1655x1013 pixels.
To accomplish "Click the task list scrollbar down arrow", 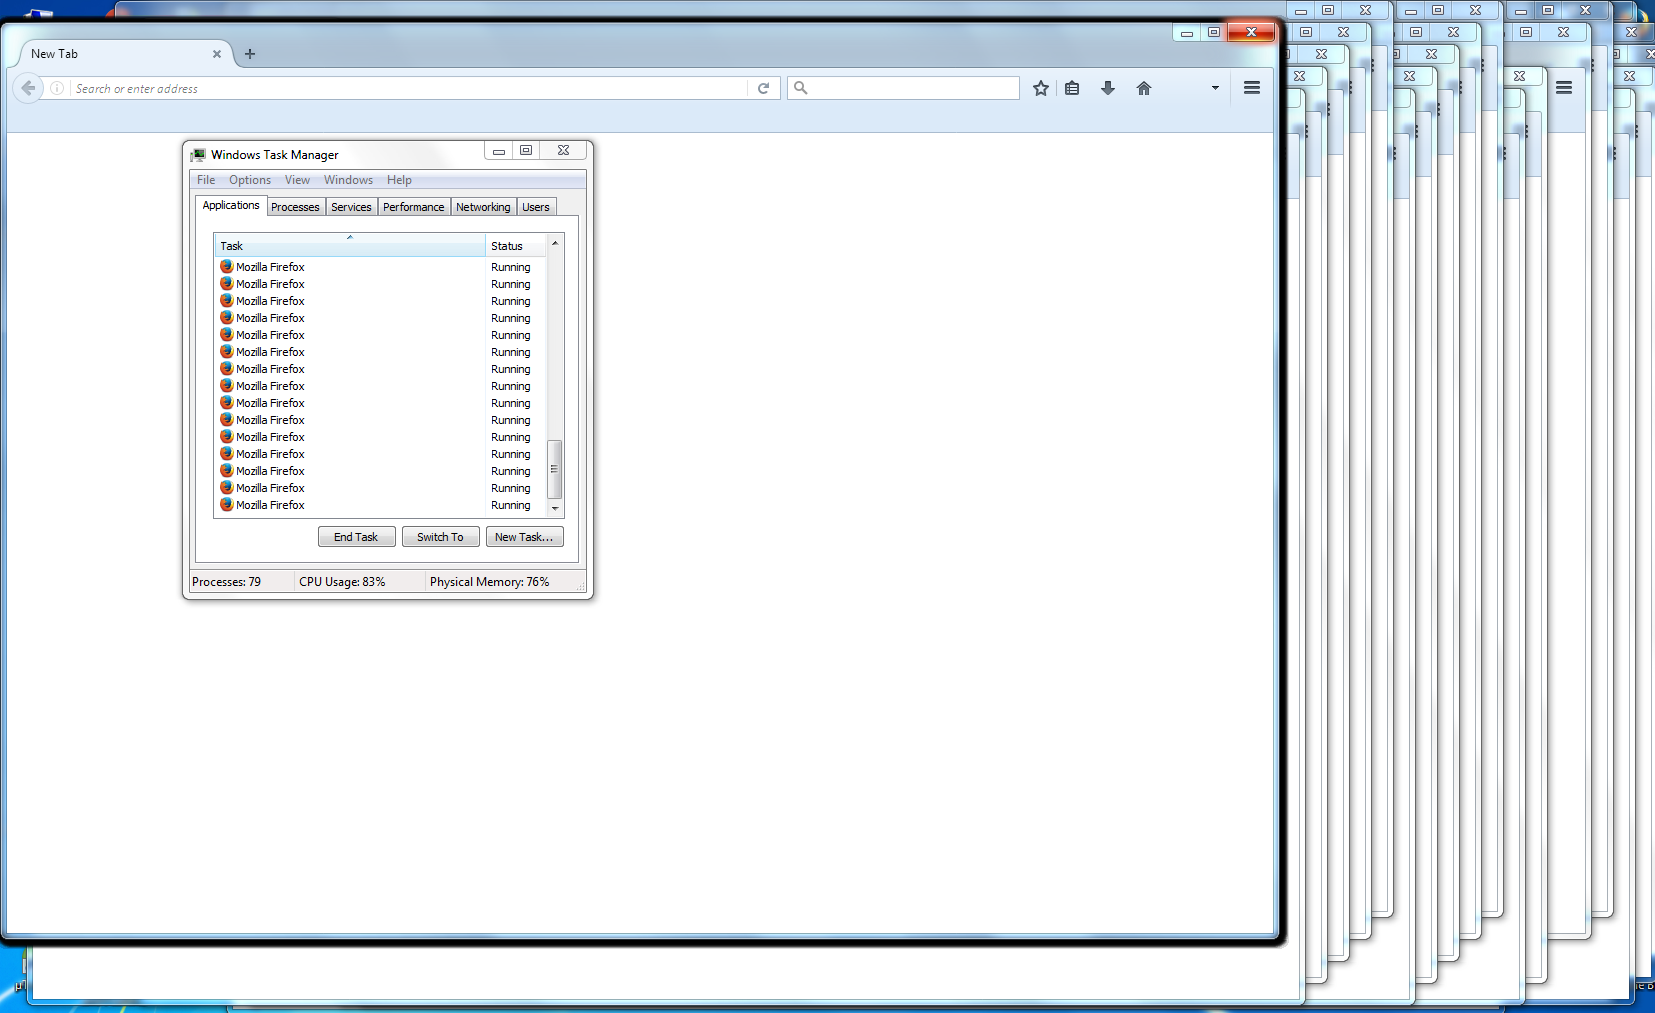I will [555, 508].
